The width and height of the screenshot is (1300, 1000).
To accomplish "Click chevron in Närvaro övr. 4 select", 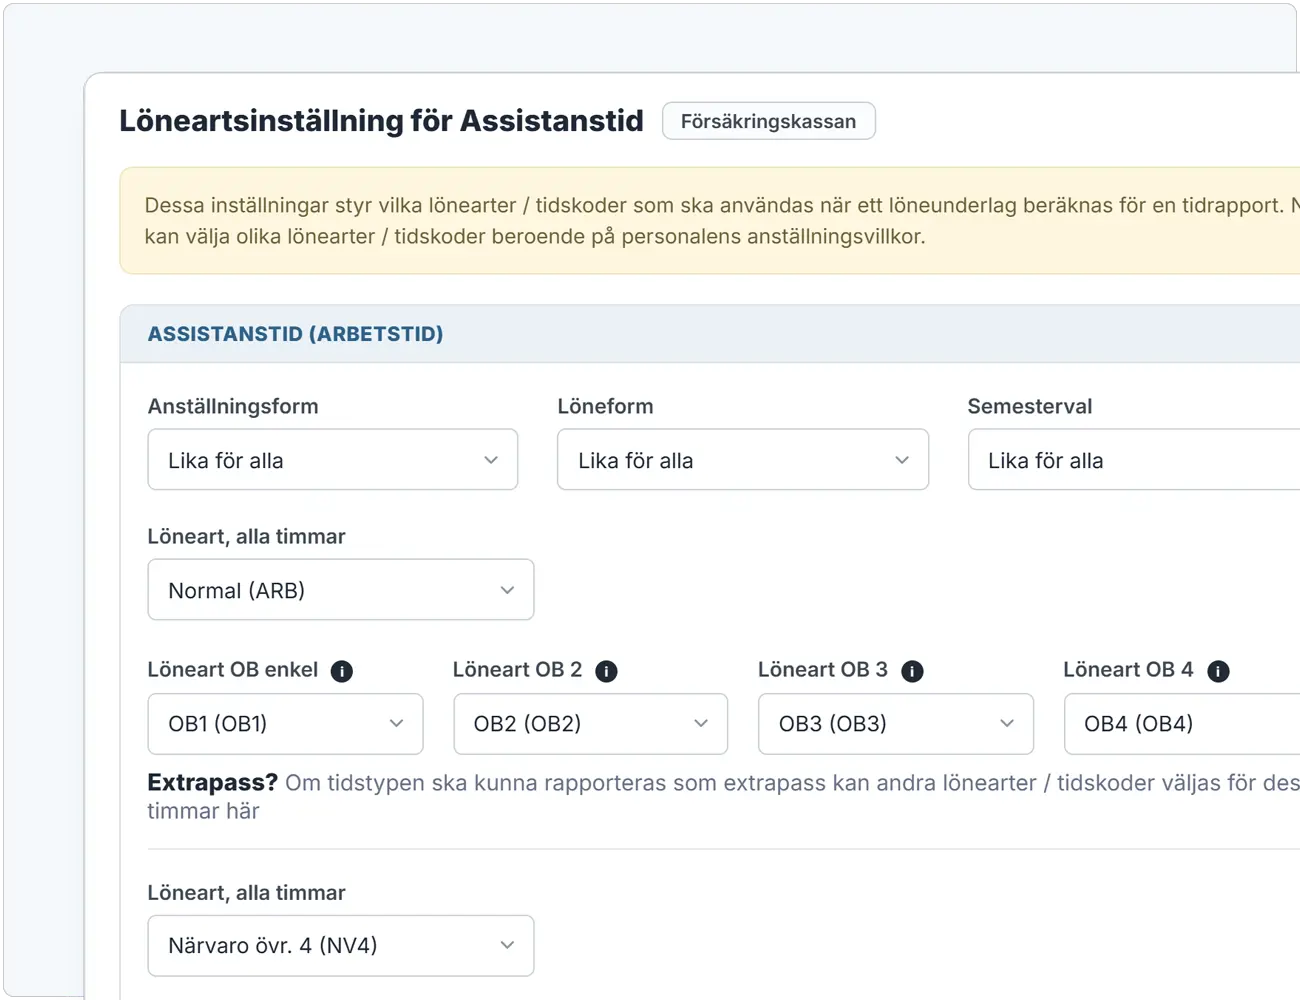I will tap(507, 946).
